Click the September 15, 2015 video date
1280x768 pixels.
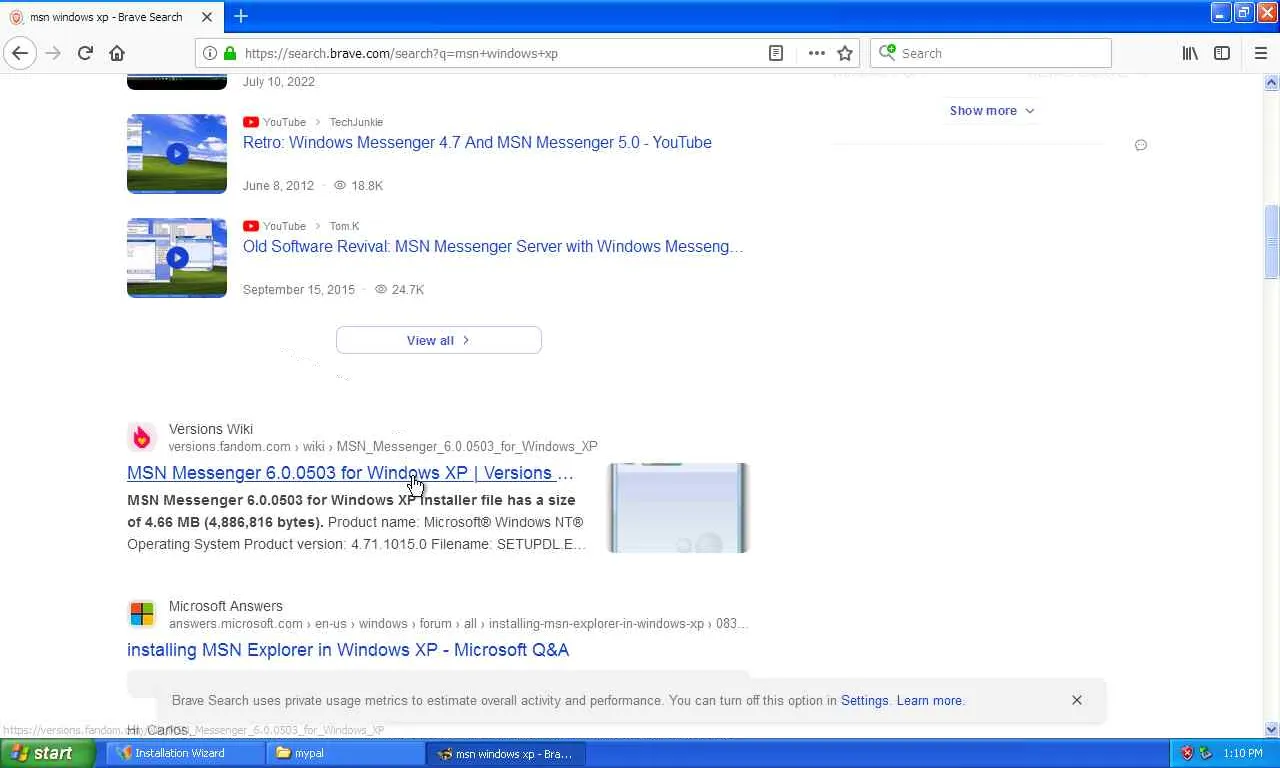click(x=299, y=289)
